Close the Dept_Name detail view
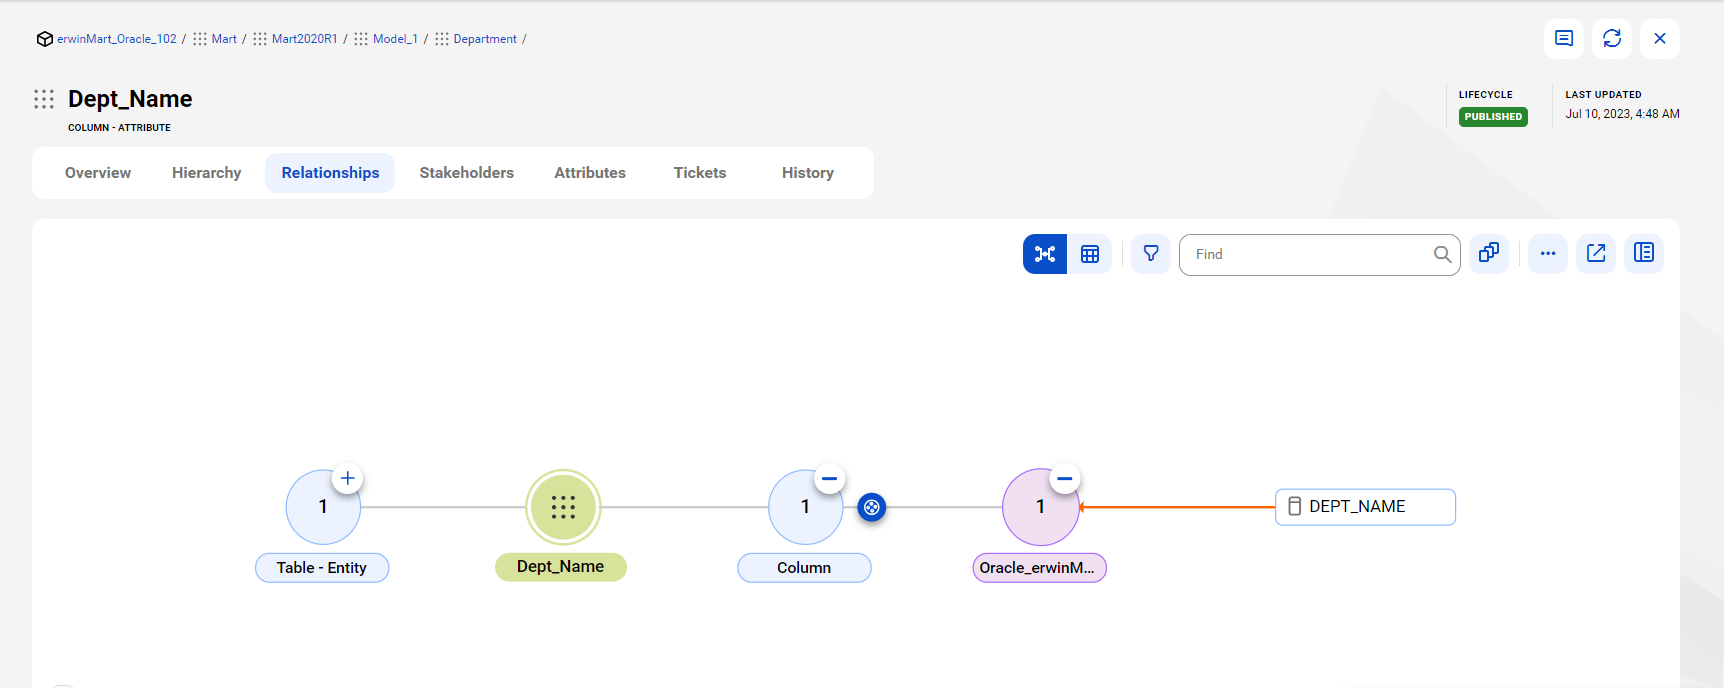 (1660, 39)
